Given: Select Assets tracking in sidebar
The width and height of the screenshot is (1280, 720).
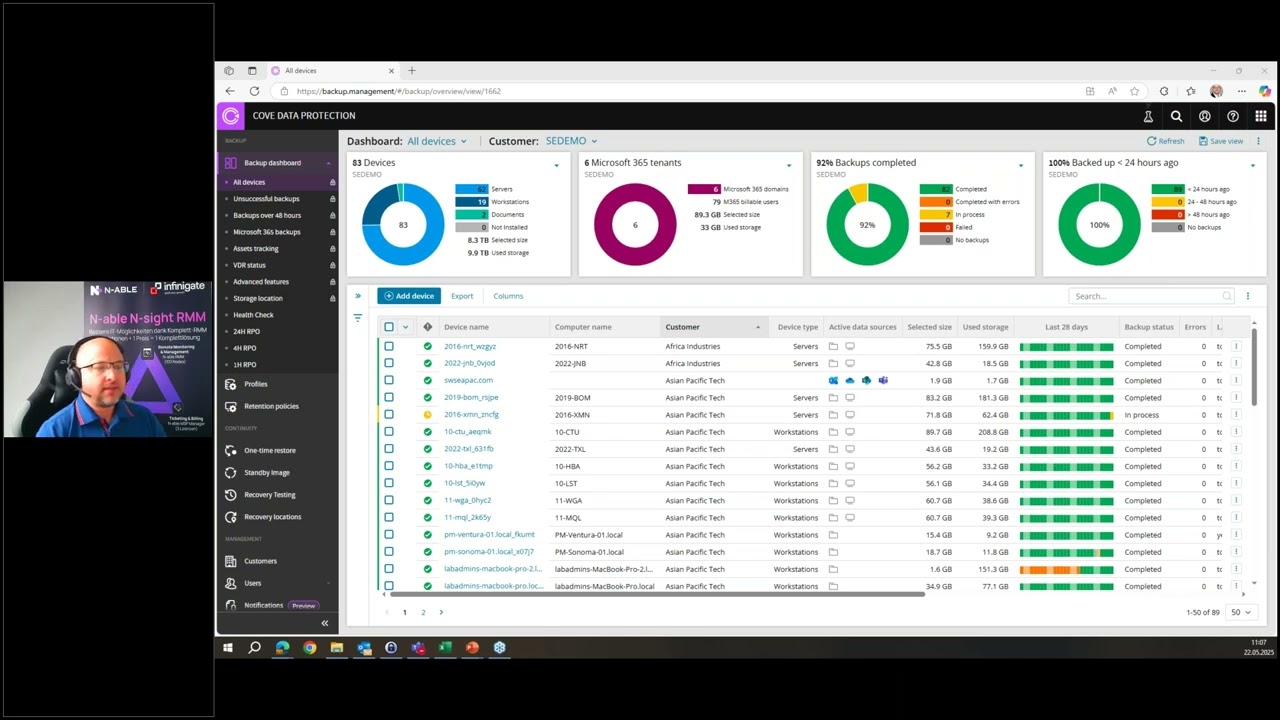Looking at the screenshot, I should pyautogui.click(x=256, y=248).
